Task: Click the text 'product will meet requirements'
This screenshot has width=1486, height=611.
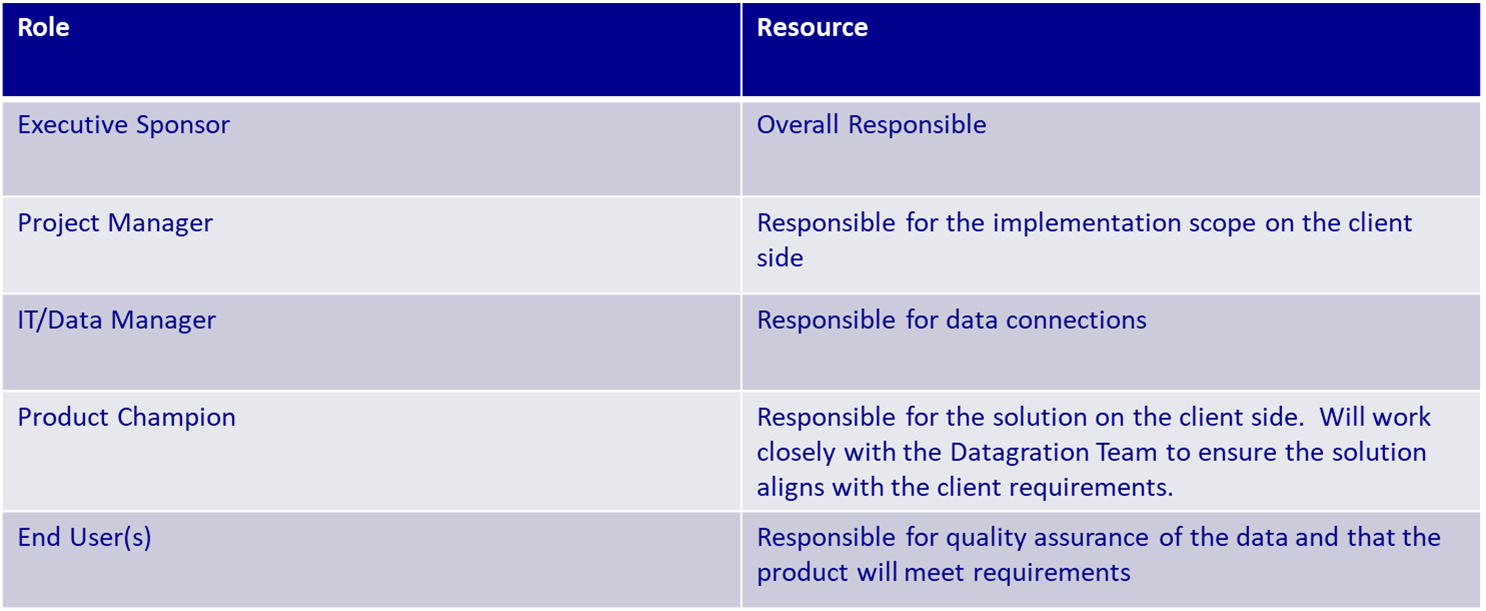Action: pyautogui.click(x=943, y=573)
